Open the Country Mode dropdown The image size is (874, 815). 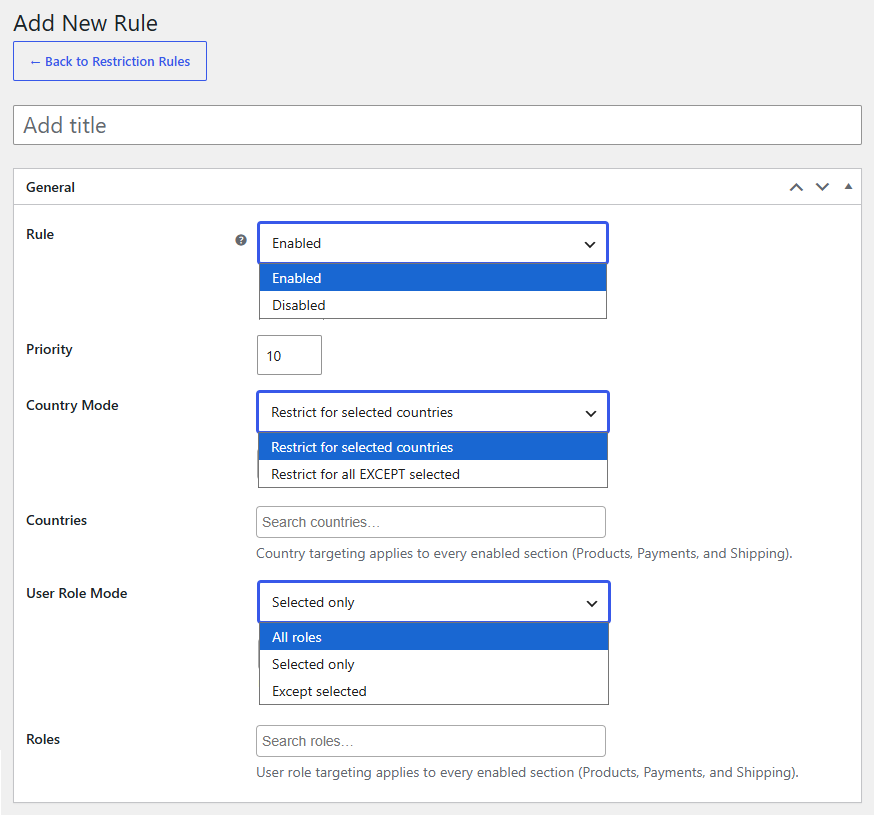coord(433,412)
